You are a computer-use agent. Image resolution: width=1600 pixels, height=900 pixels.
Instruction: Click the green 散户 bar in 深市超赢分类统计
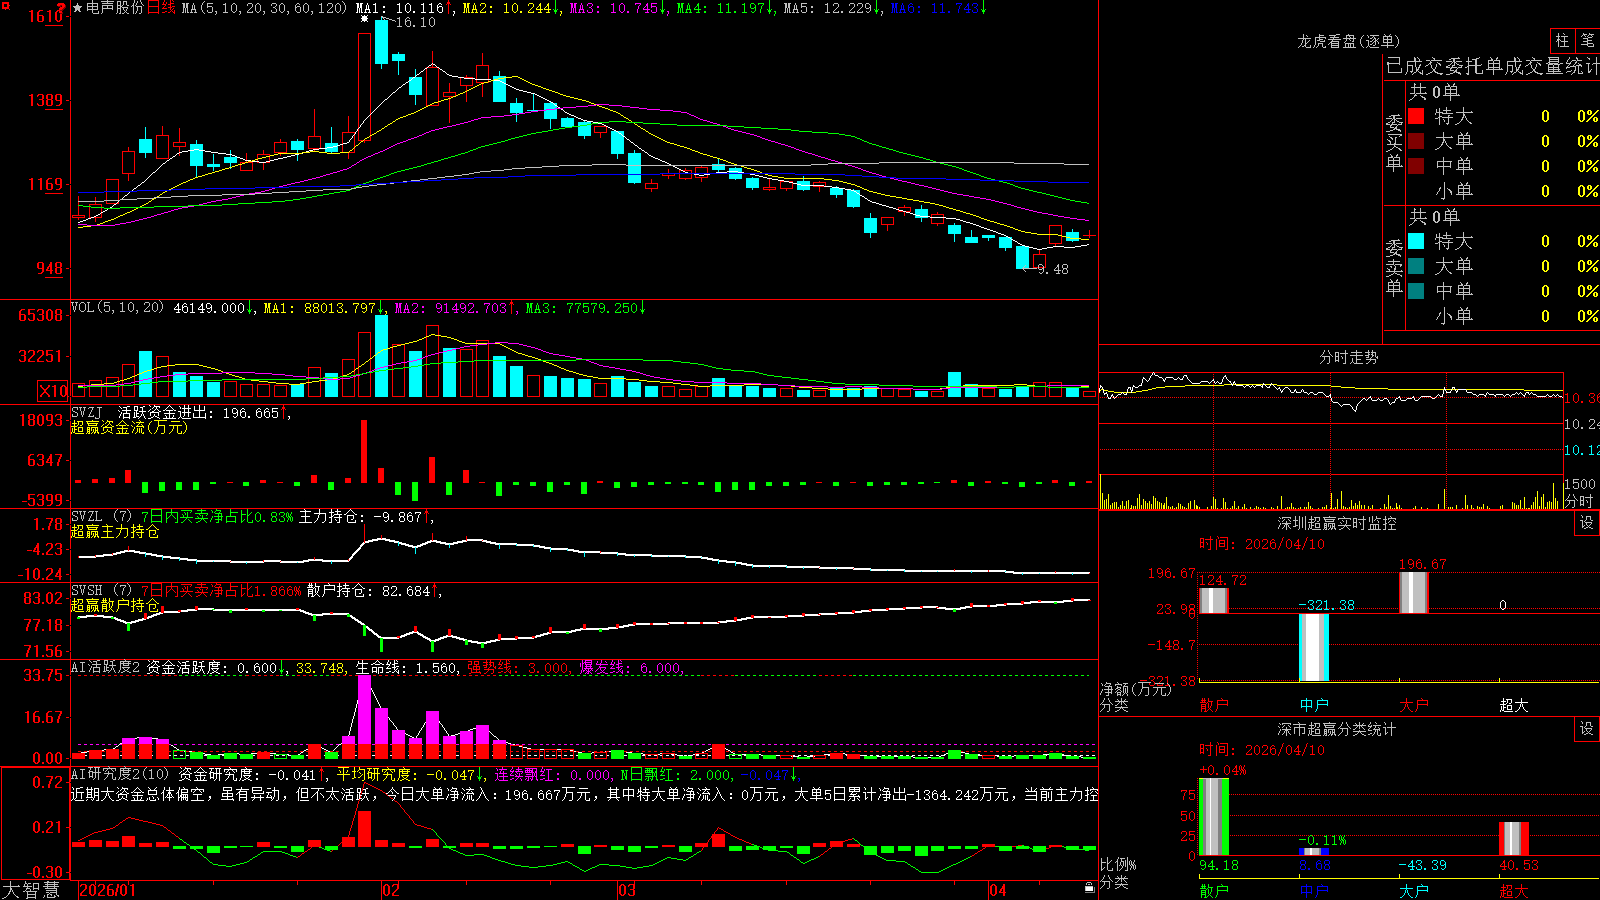coord(1214,817)
